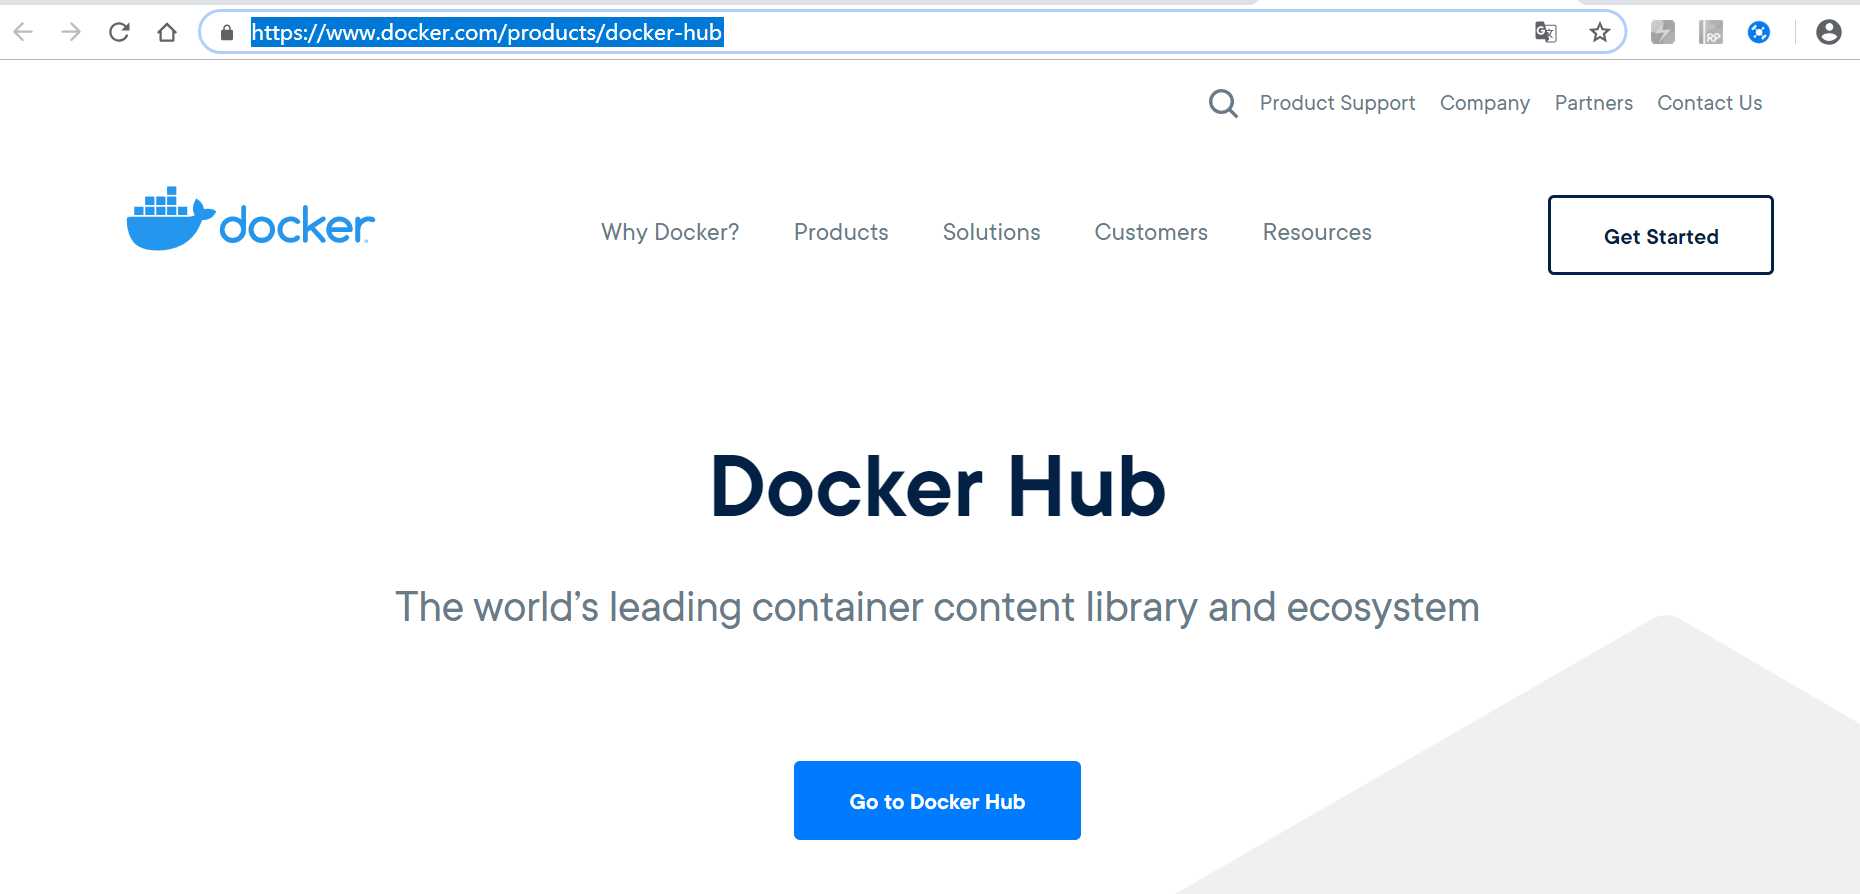The width and height of the screenshot is (1860, 894).
Task: Click the browser forward arrow
Action: click(71, 32)
